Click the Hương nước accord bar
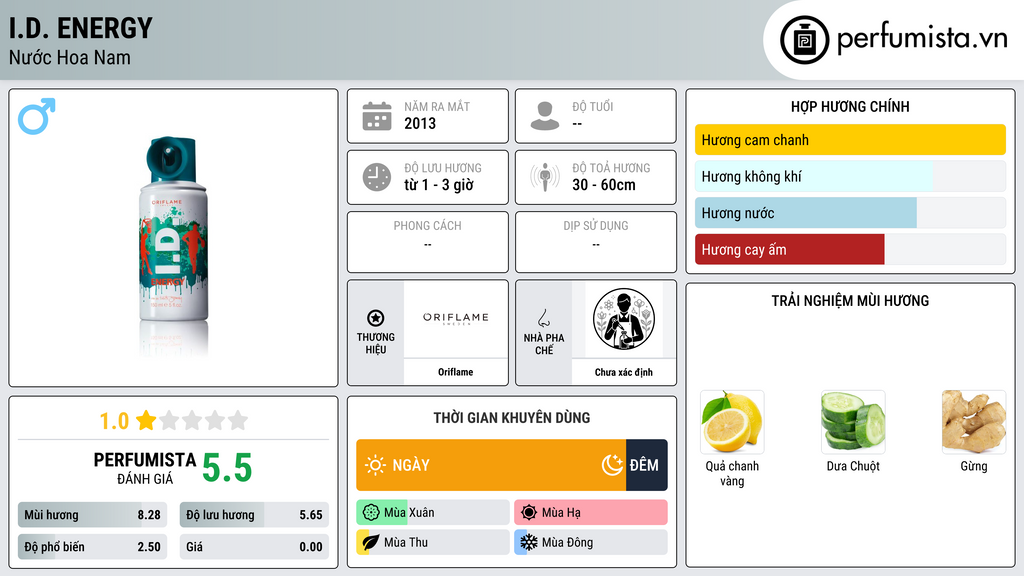 [x=850, y=213]
